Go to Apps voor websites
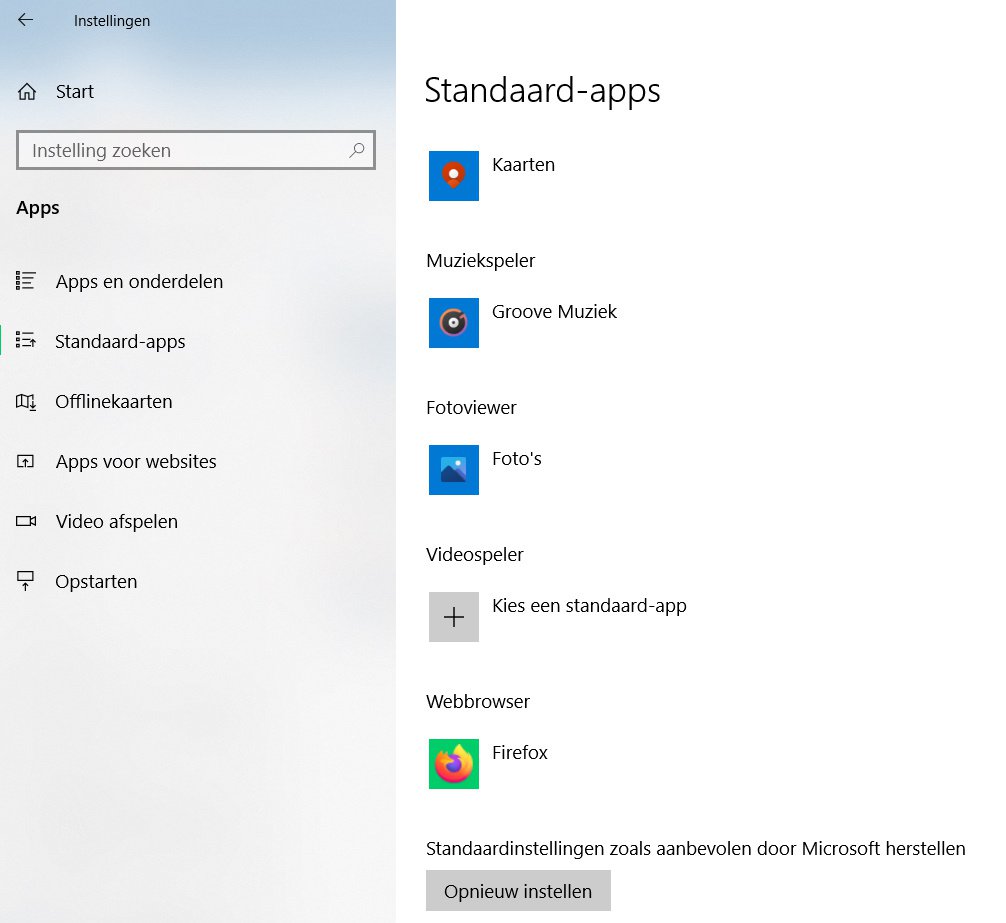Screen dimensions: 1006x923 (x=136, y=461)
